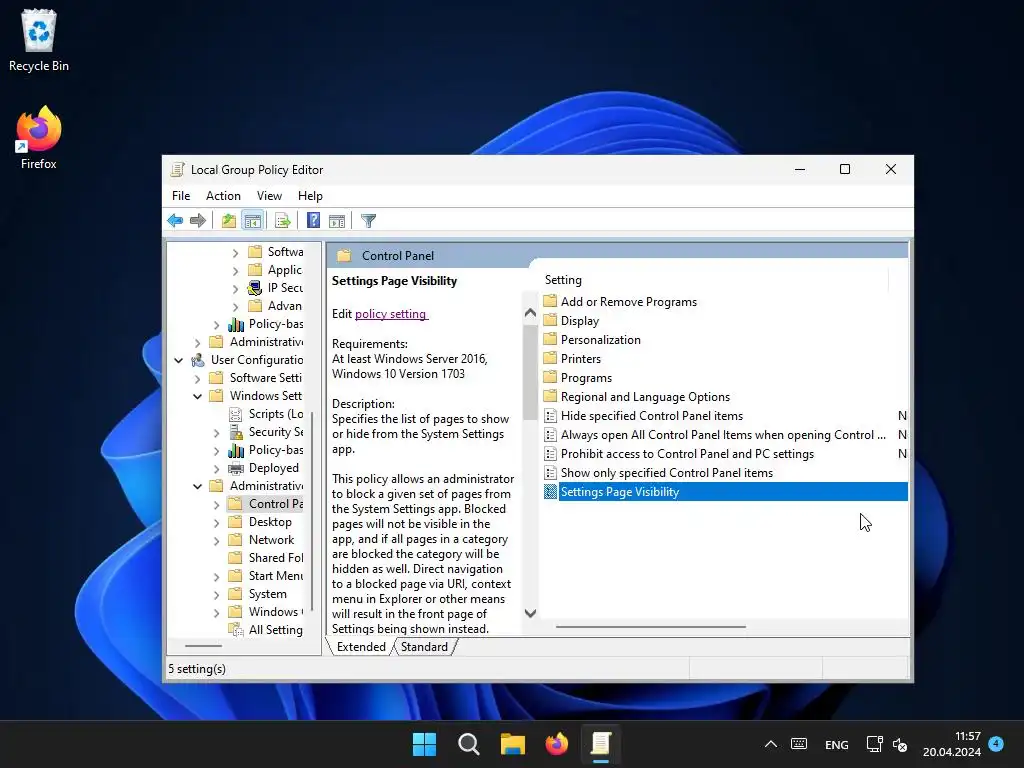Viewport: 1024px width, 768px height.
Task: Click the Forward arrow in toolbar
Action: (x=198, y=221)
